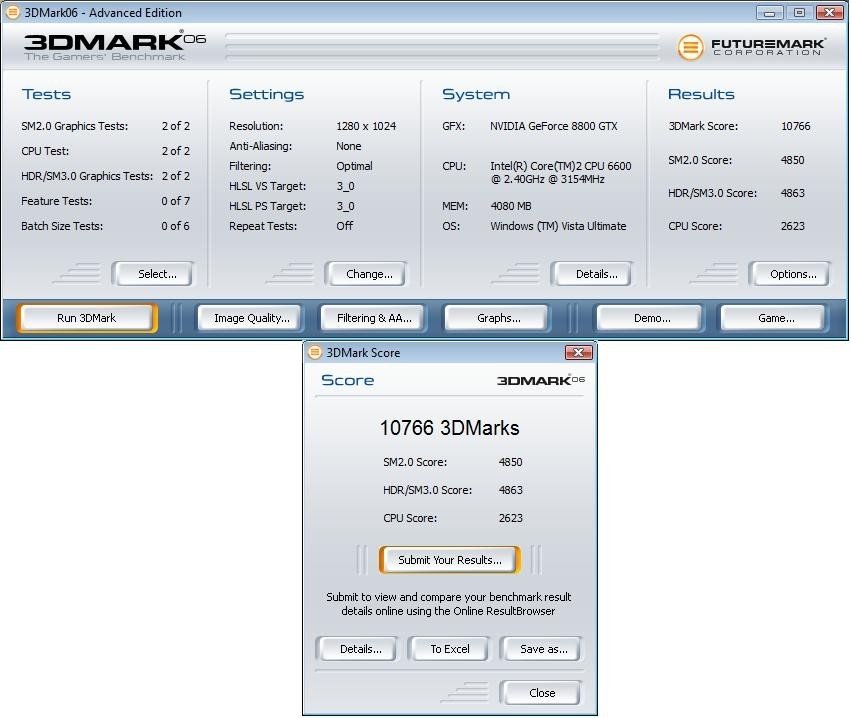The image size is (851, 718).
Task: Click 'Windows (TM) Vista Ultimate' text
Action: click(x=558, y=226)
